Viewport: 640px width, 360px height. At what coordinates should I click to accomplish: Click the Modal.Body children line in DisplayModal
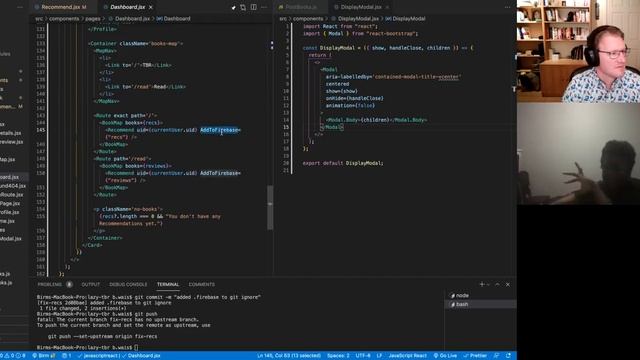376,120
